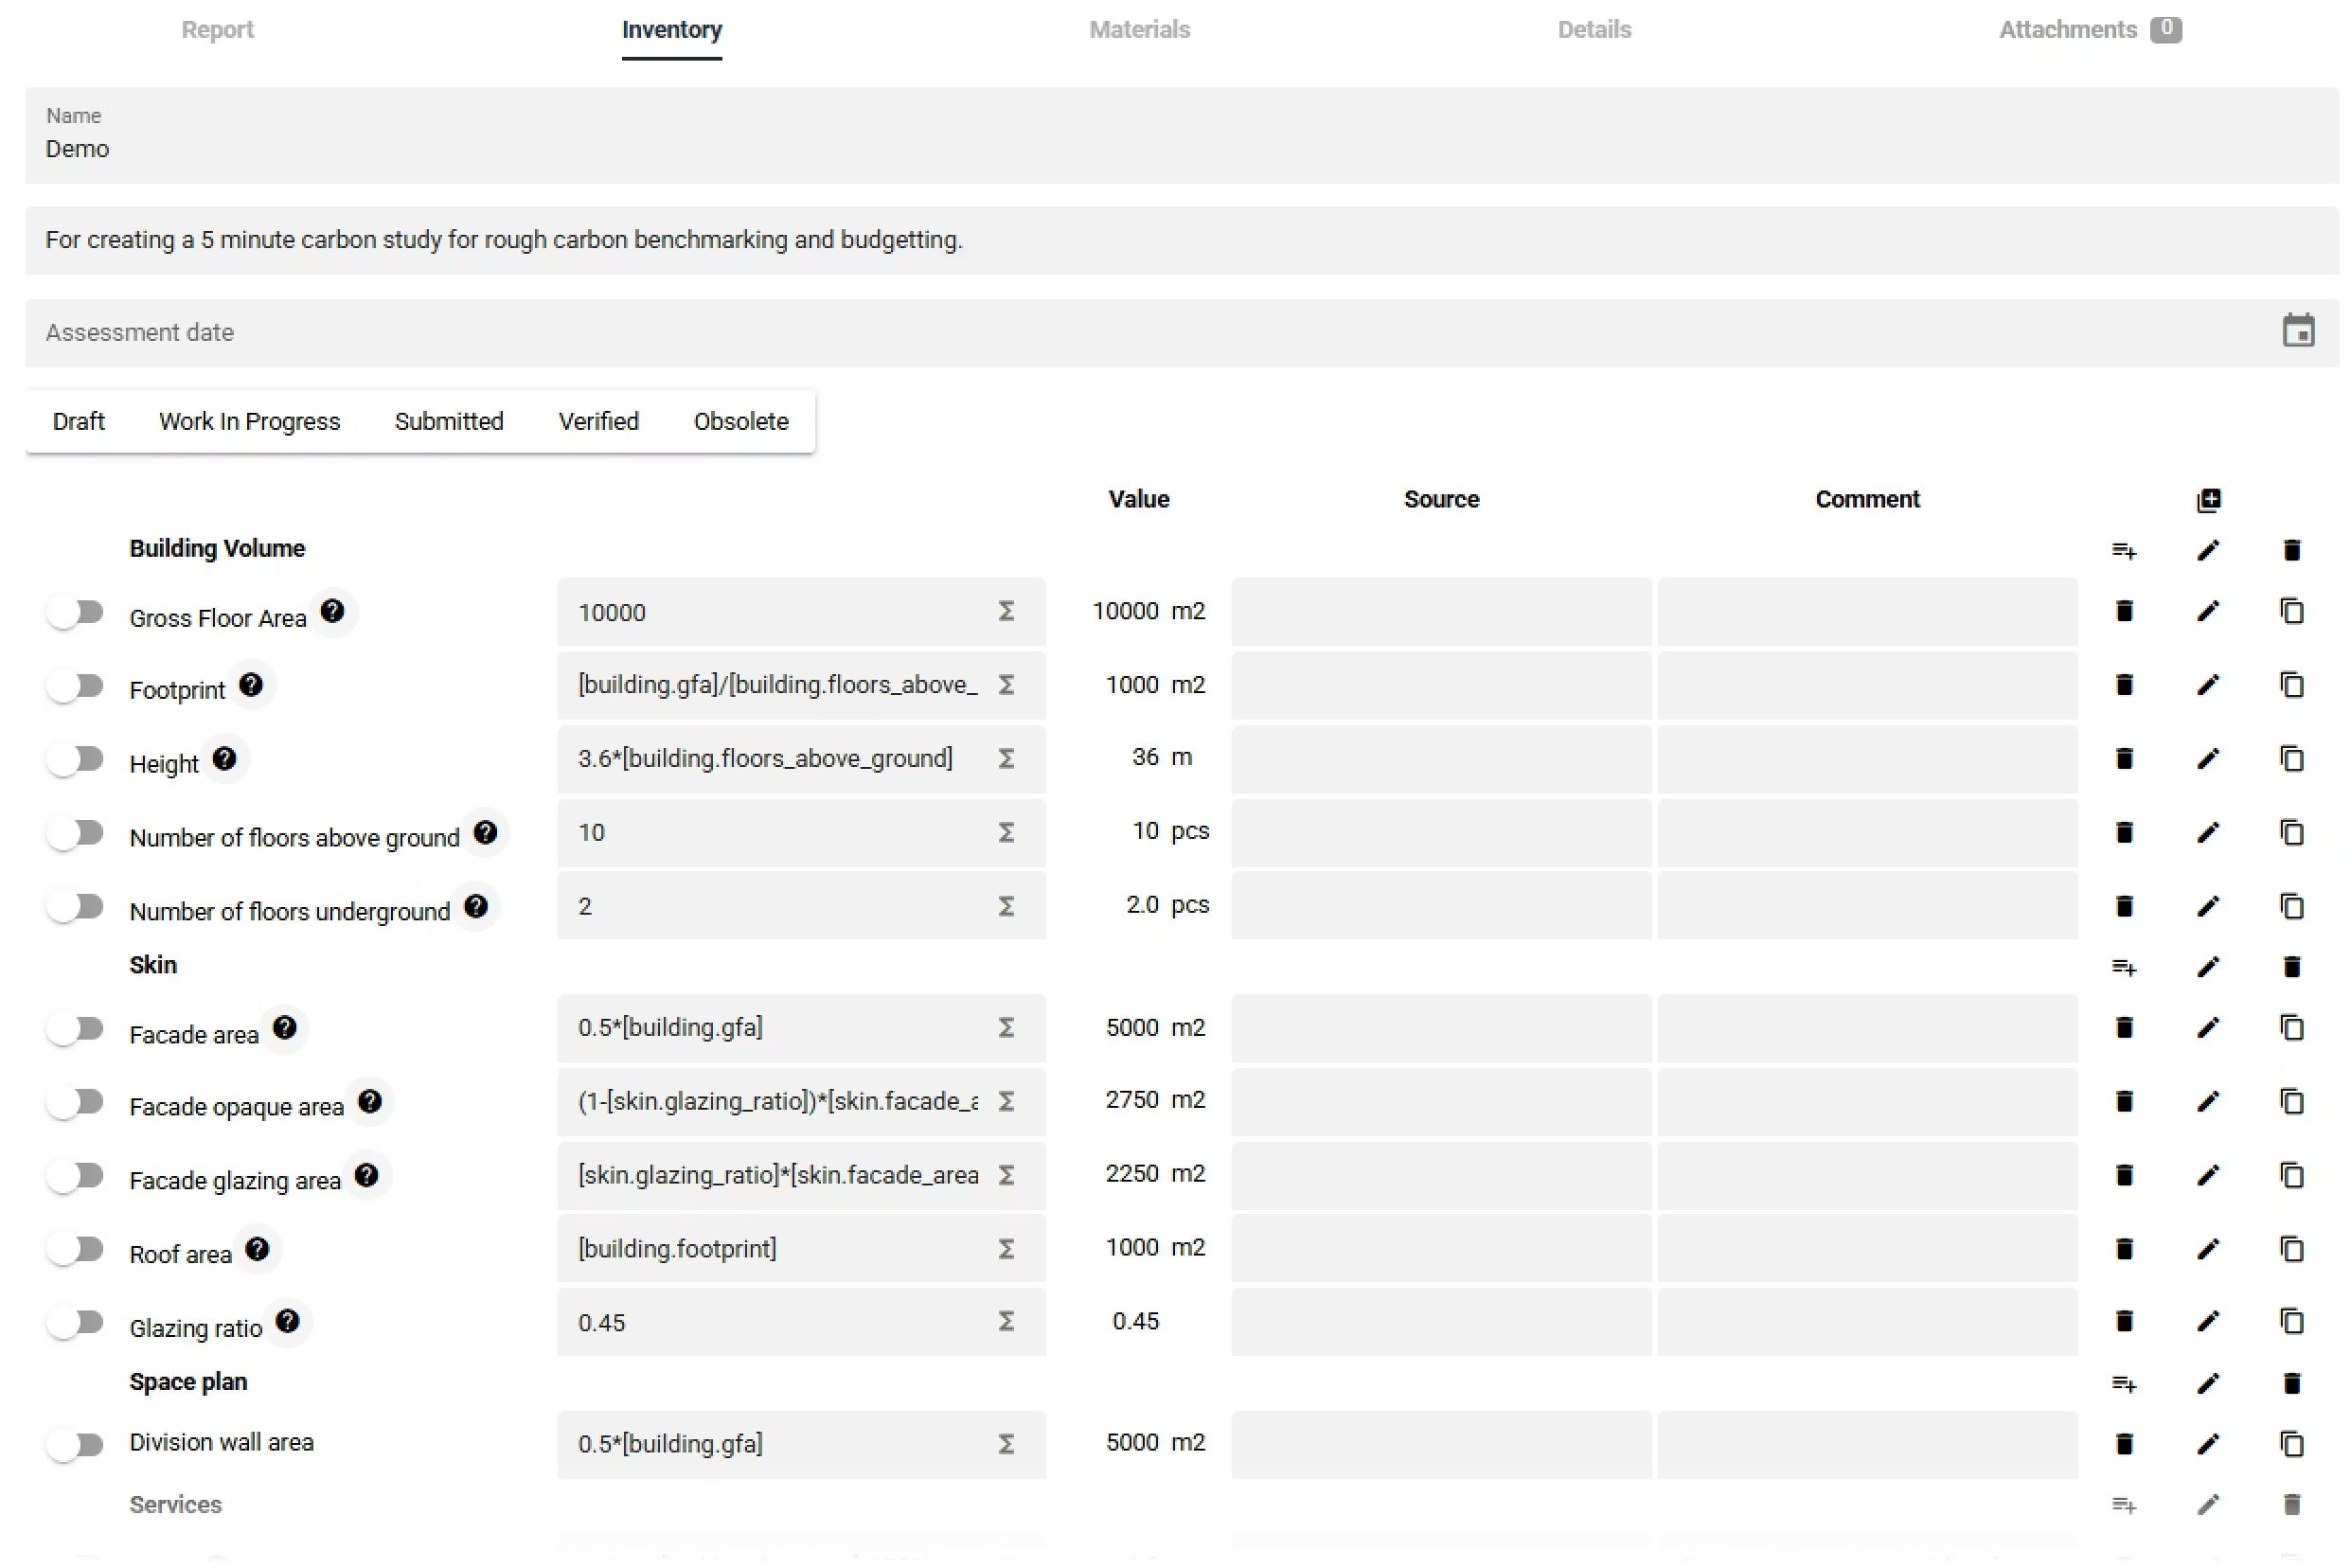Screen dimensions: 2351x1568
Task: Add a row to Building Volume section
Action: (2123, 550)
